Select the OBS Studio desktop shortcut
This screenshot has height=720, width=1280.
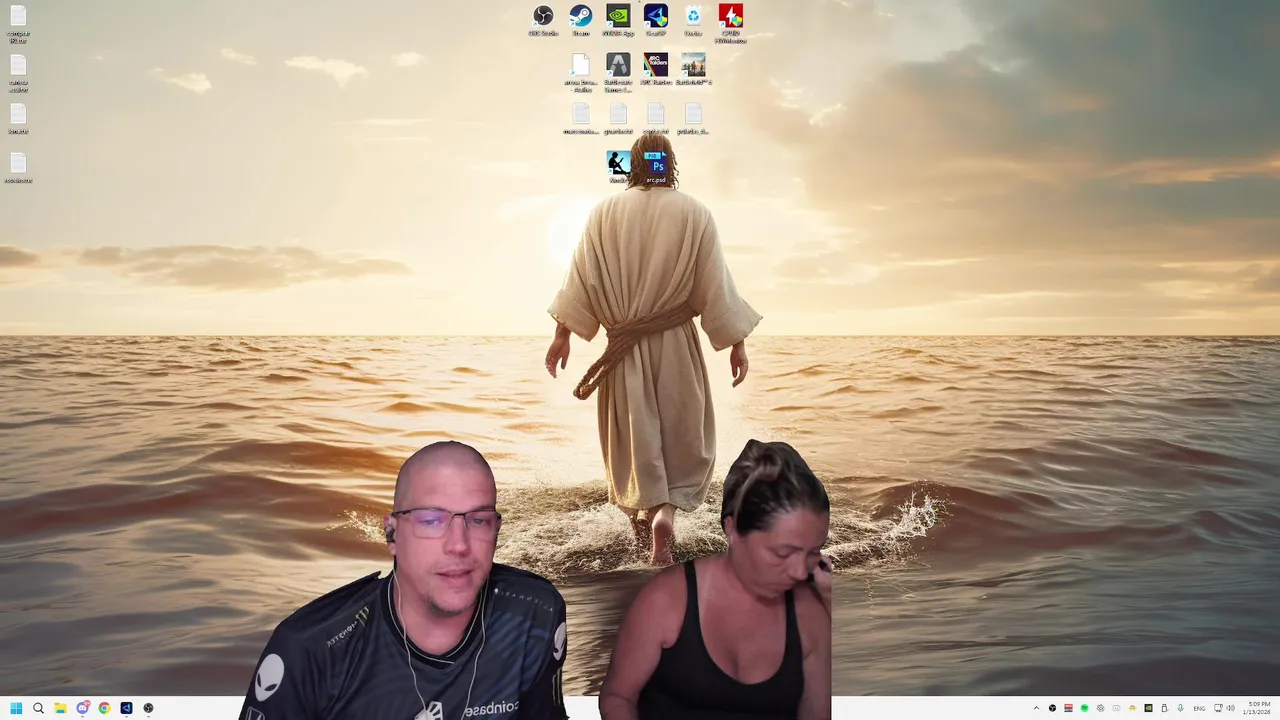[543, 19]
